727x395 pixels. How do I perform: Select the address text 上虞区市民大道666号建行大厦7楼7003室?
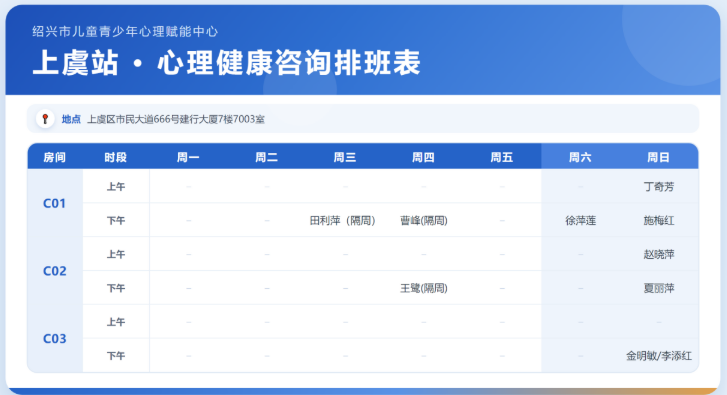(176, 119)
